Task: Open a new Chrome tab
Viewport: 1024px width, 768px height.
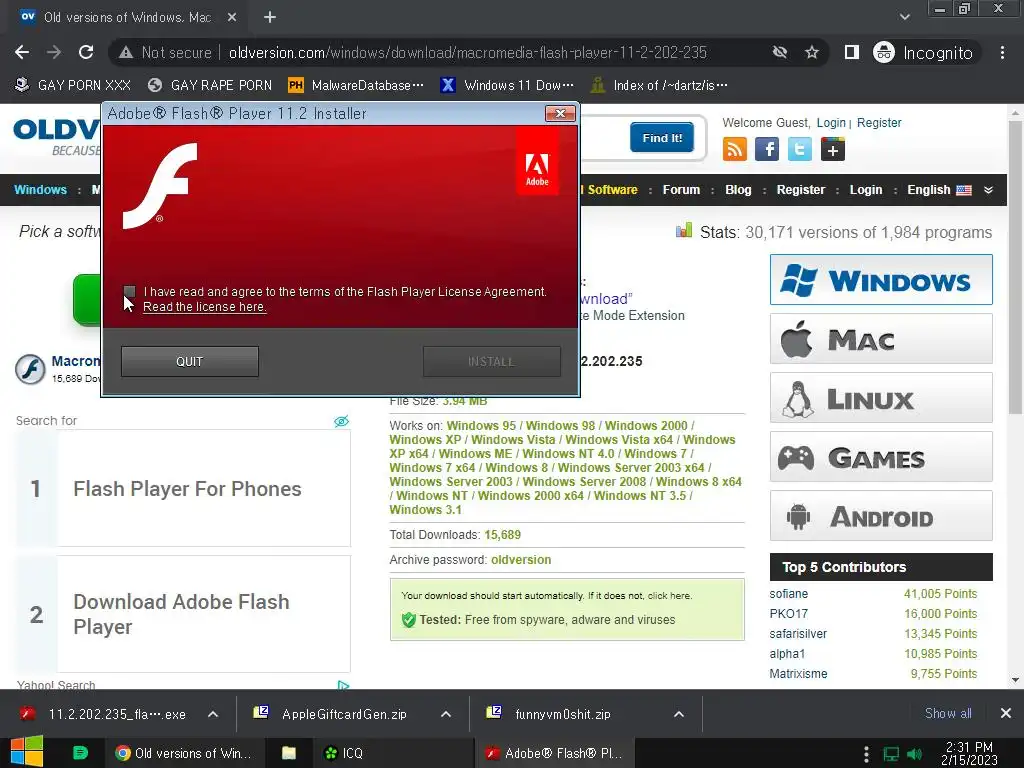Action: click(270, 18)
